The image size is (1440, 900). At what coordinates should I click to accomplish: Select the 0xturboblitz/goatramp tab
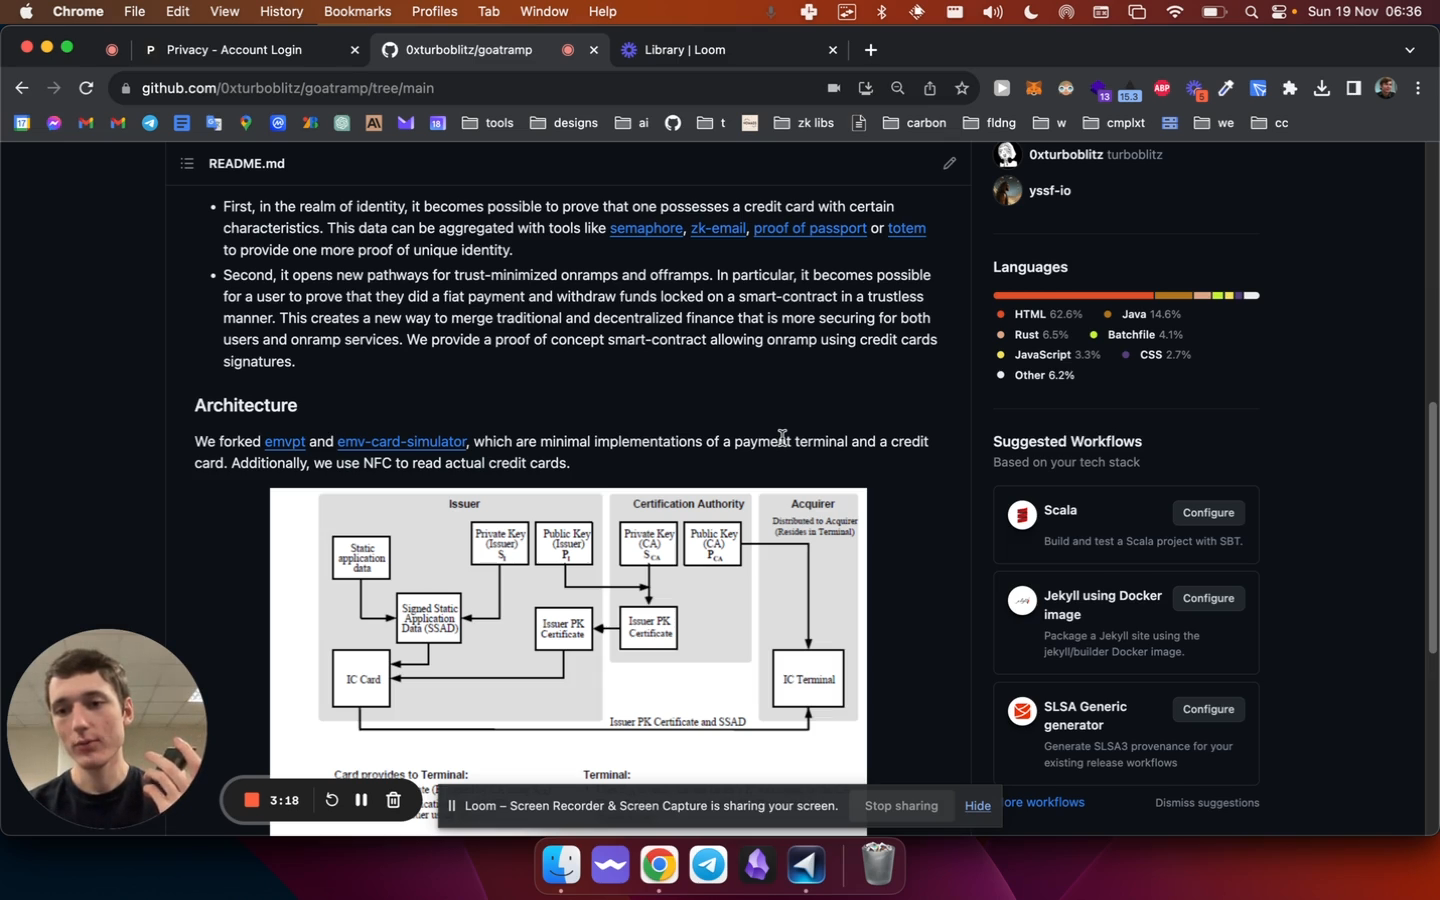click(490, 50)
